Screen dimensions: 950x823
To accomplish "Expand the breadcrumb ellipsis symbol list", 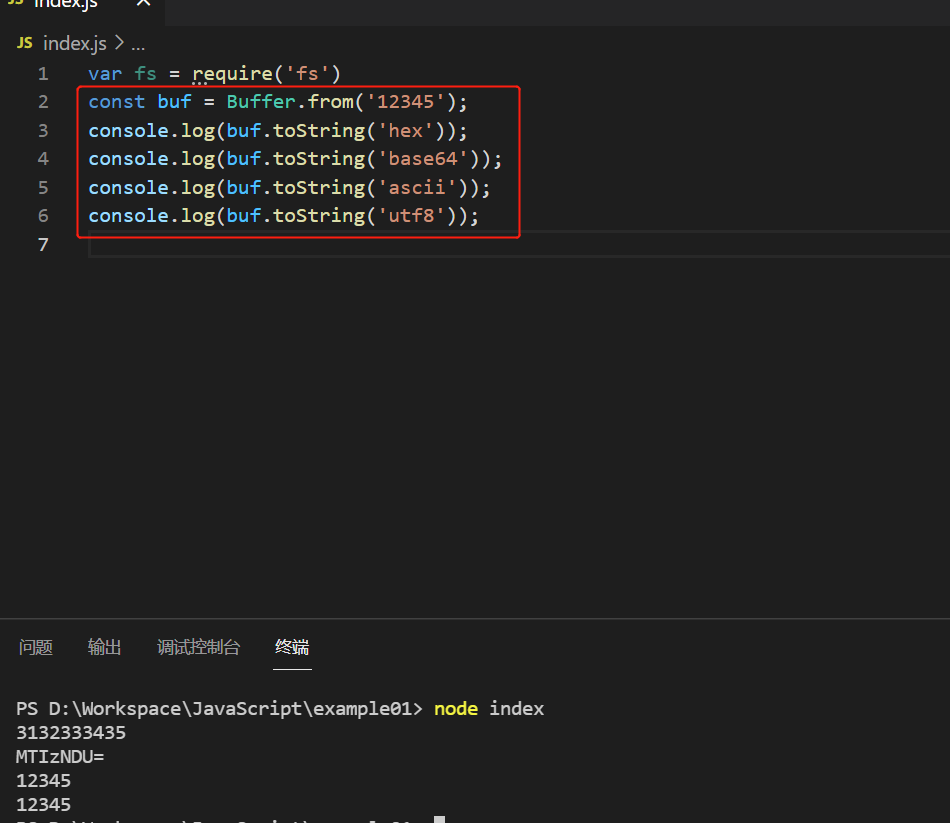I will tap(138, 45).
